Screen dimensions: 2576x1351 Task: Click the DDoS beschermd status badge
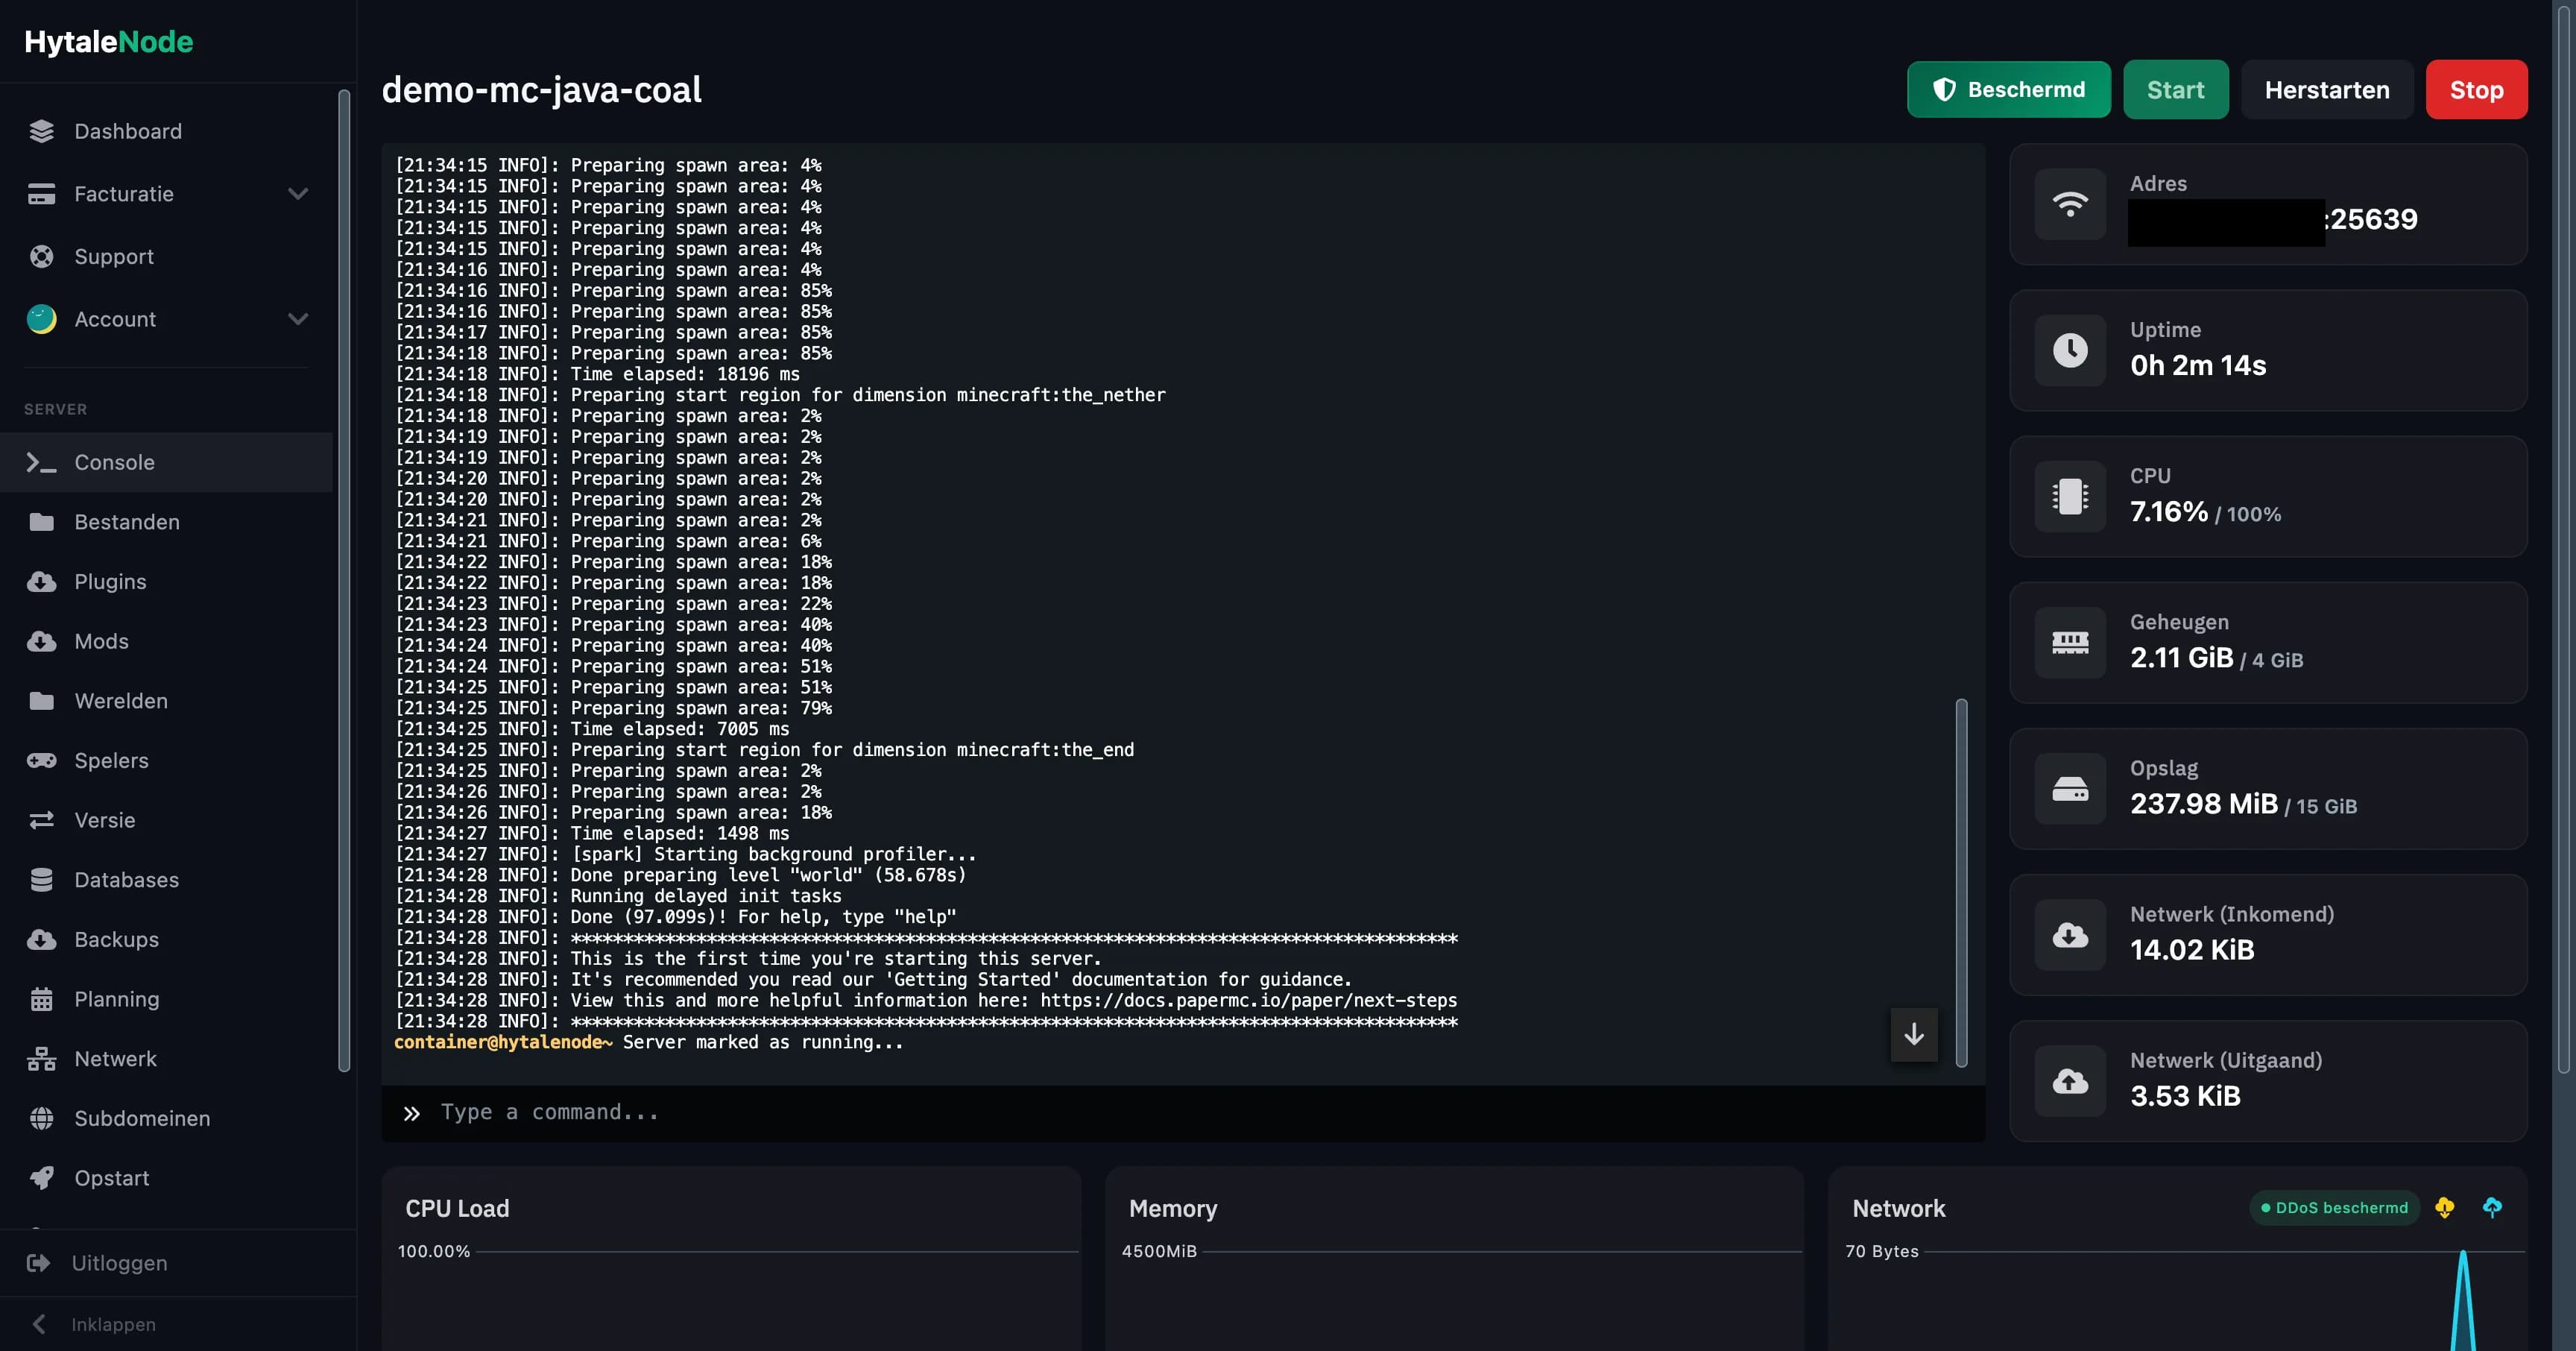tap(2334, 1207)
